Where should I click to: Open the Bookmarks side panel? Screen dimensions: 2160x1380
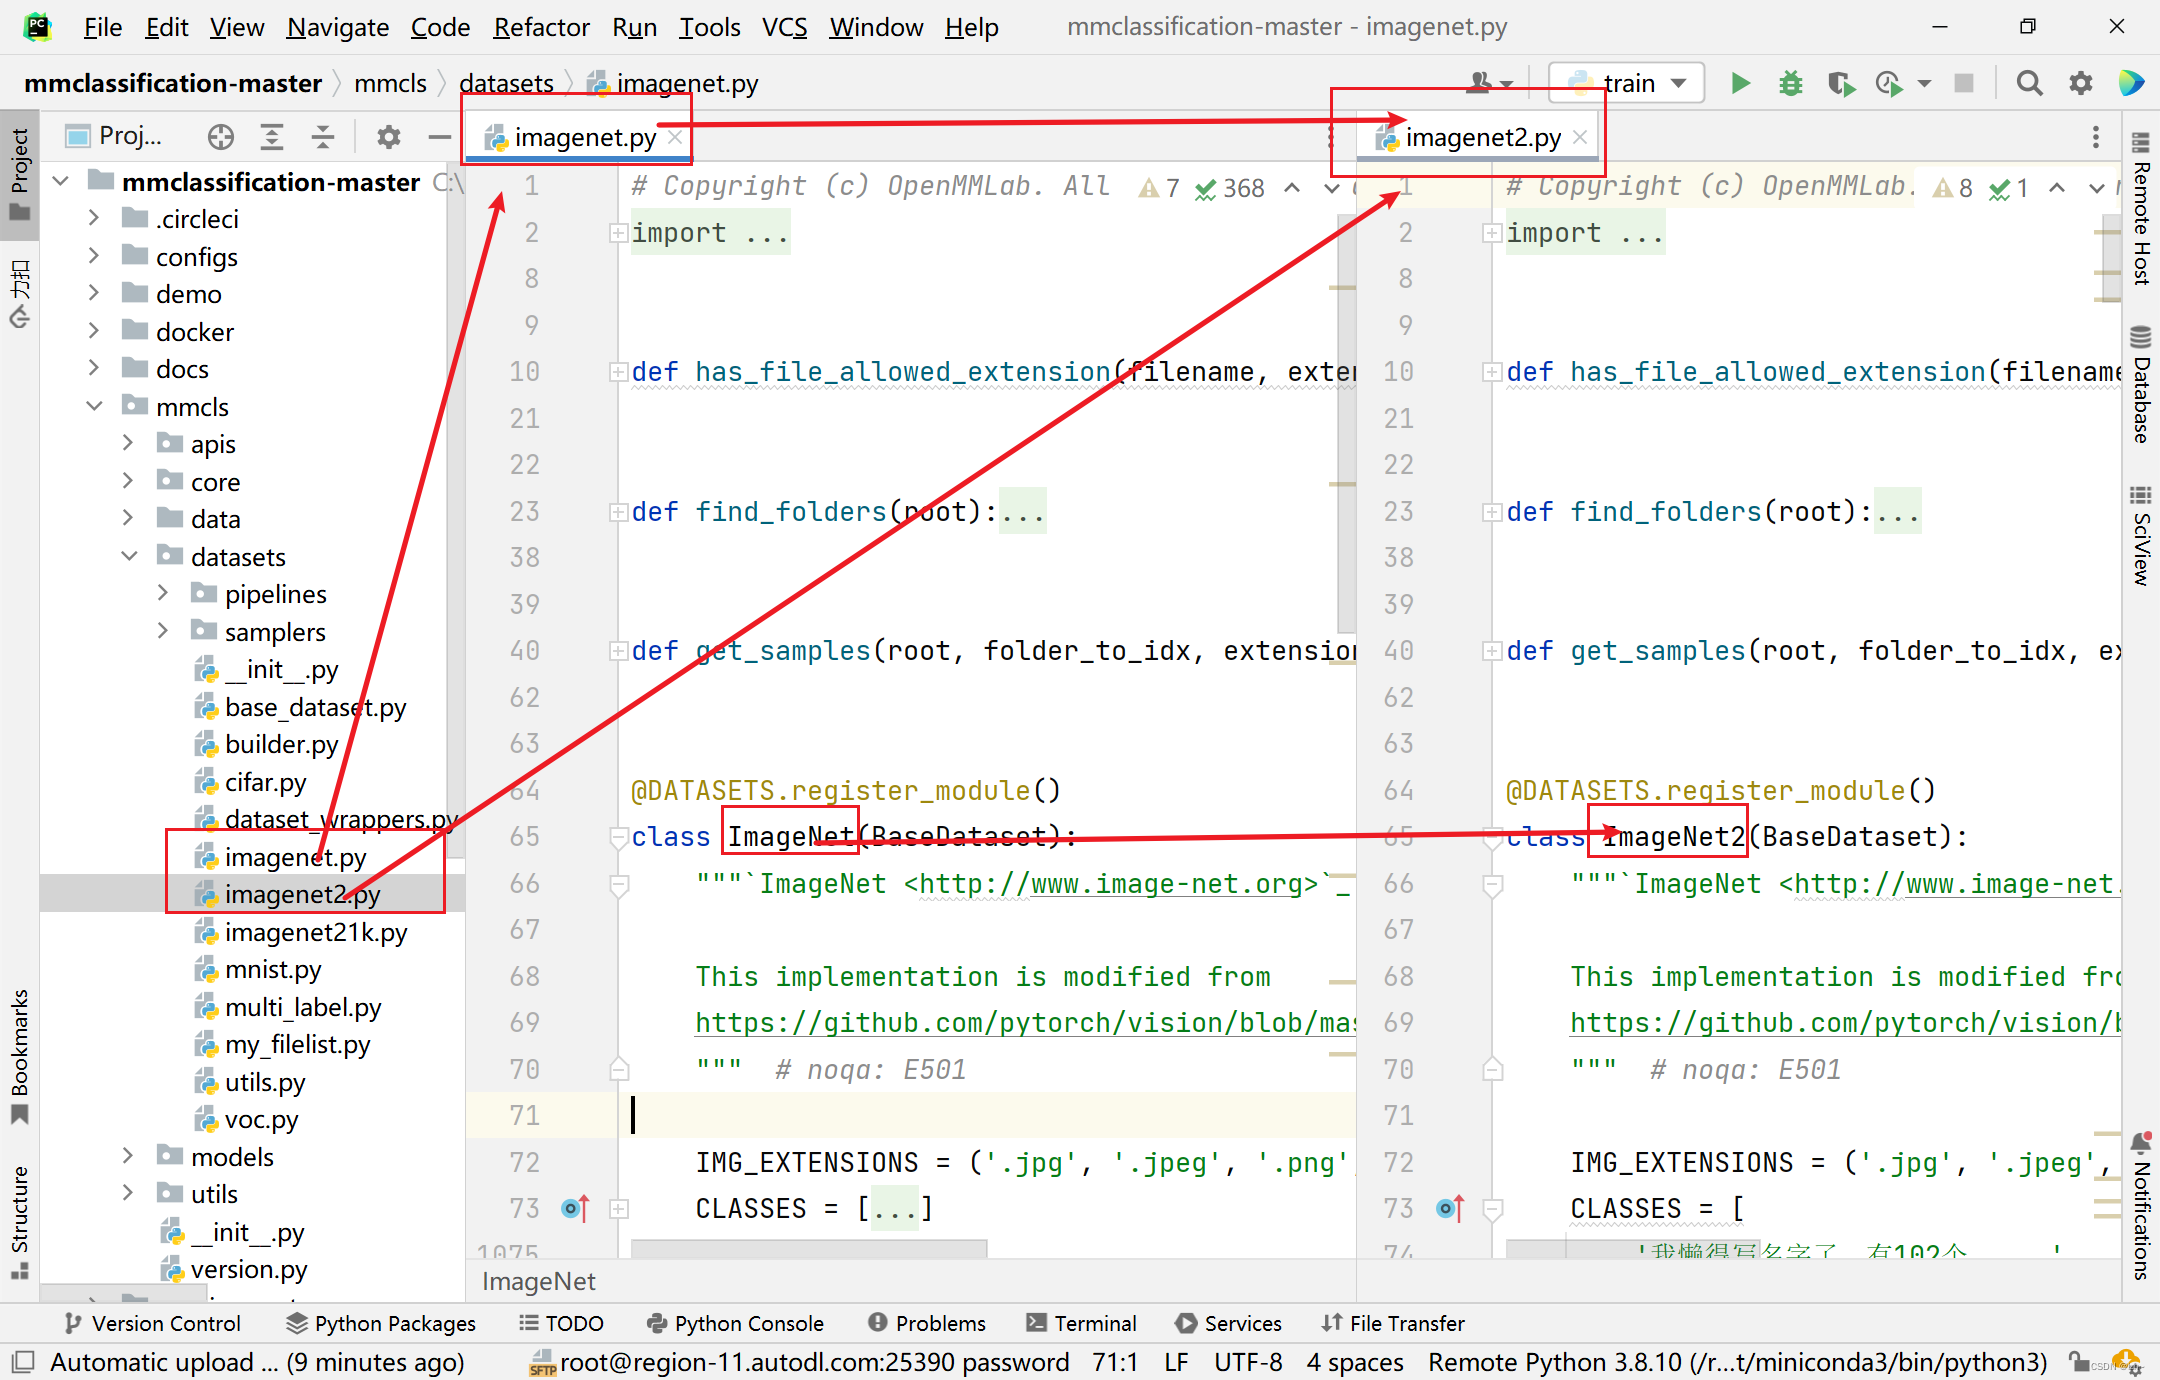[x=19, y=1056]
